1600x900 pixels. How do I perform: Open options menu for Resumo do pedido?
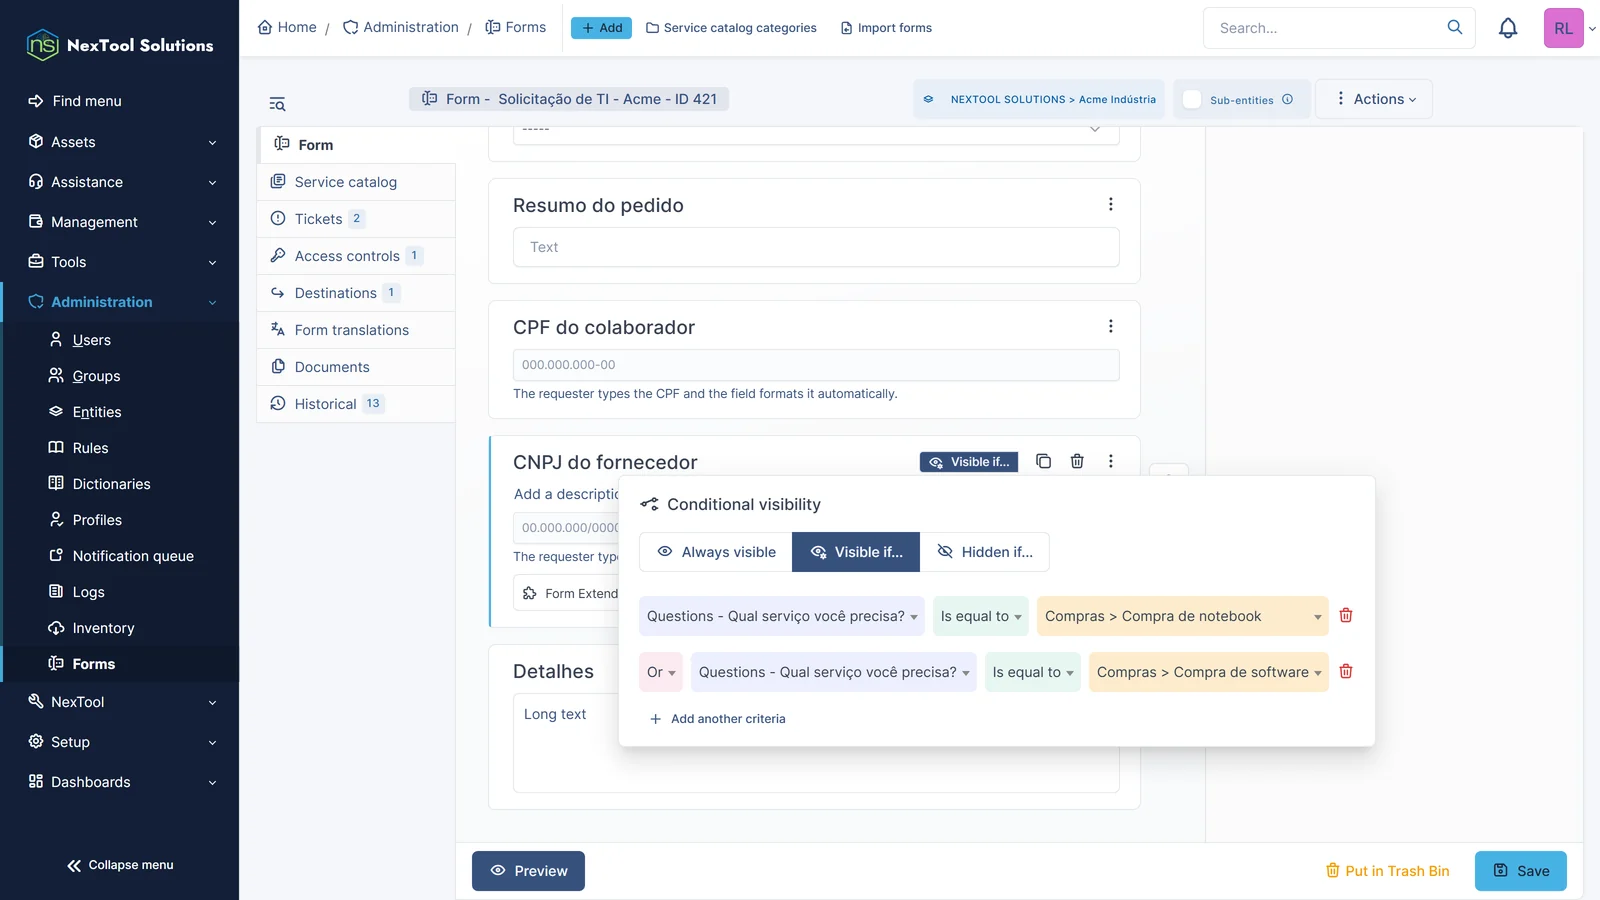1110,204
